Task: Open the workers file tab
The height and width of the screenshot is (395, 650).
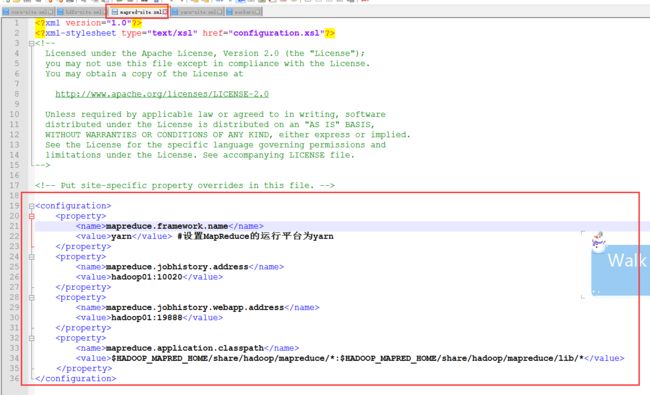Action: (x=243, y=12)
